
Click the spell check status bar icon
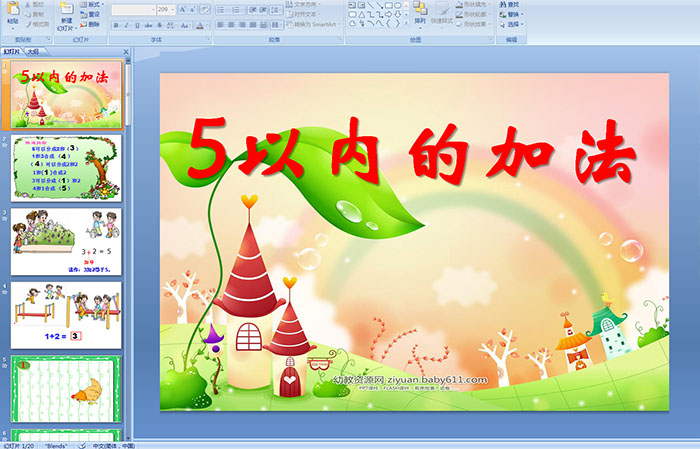[82, 445]
